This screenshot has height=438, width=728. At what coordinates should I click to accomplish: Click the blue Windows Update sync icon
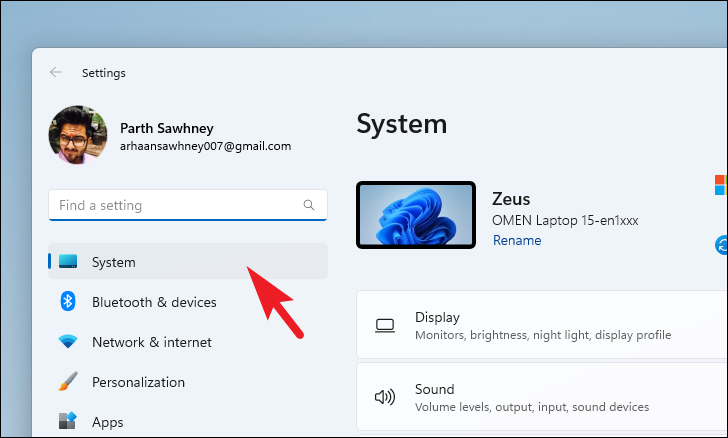pos(722,245)
